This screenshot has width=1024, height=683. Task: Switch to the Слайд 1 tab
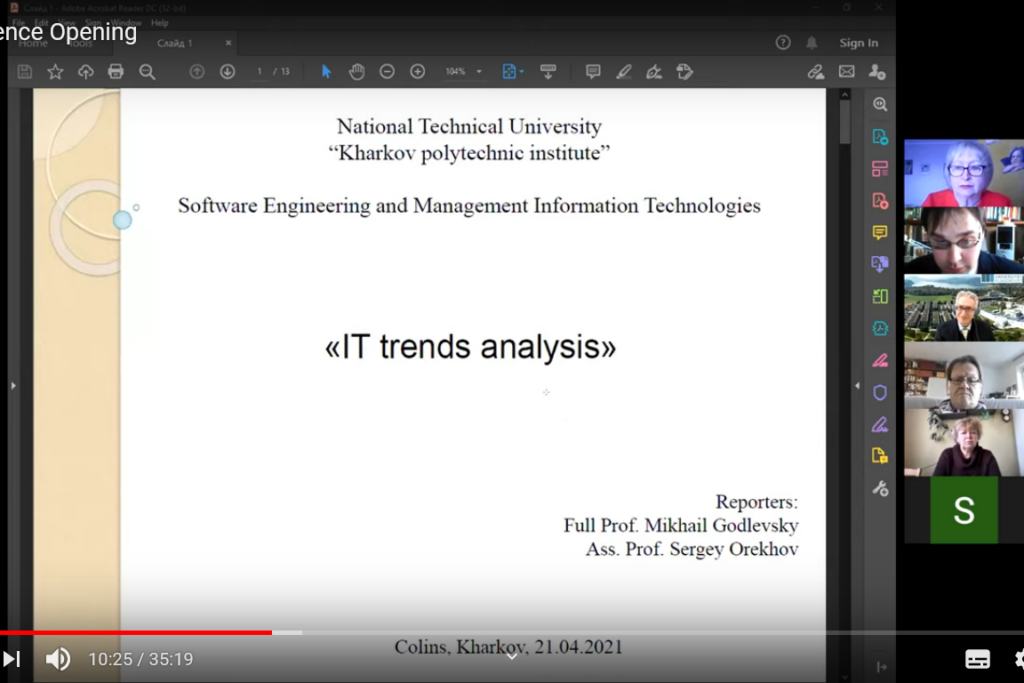click(x=175, y=43)
